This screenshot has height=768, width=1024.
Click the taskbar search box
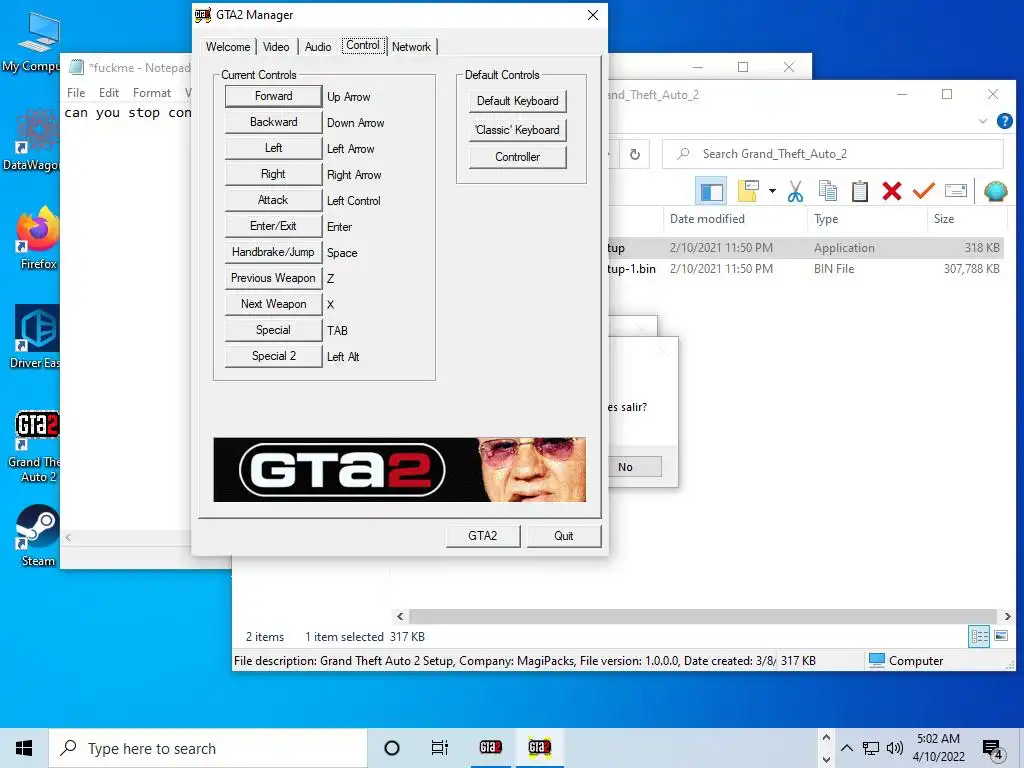(208, 748)
